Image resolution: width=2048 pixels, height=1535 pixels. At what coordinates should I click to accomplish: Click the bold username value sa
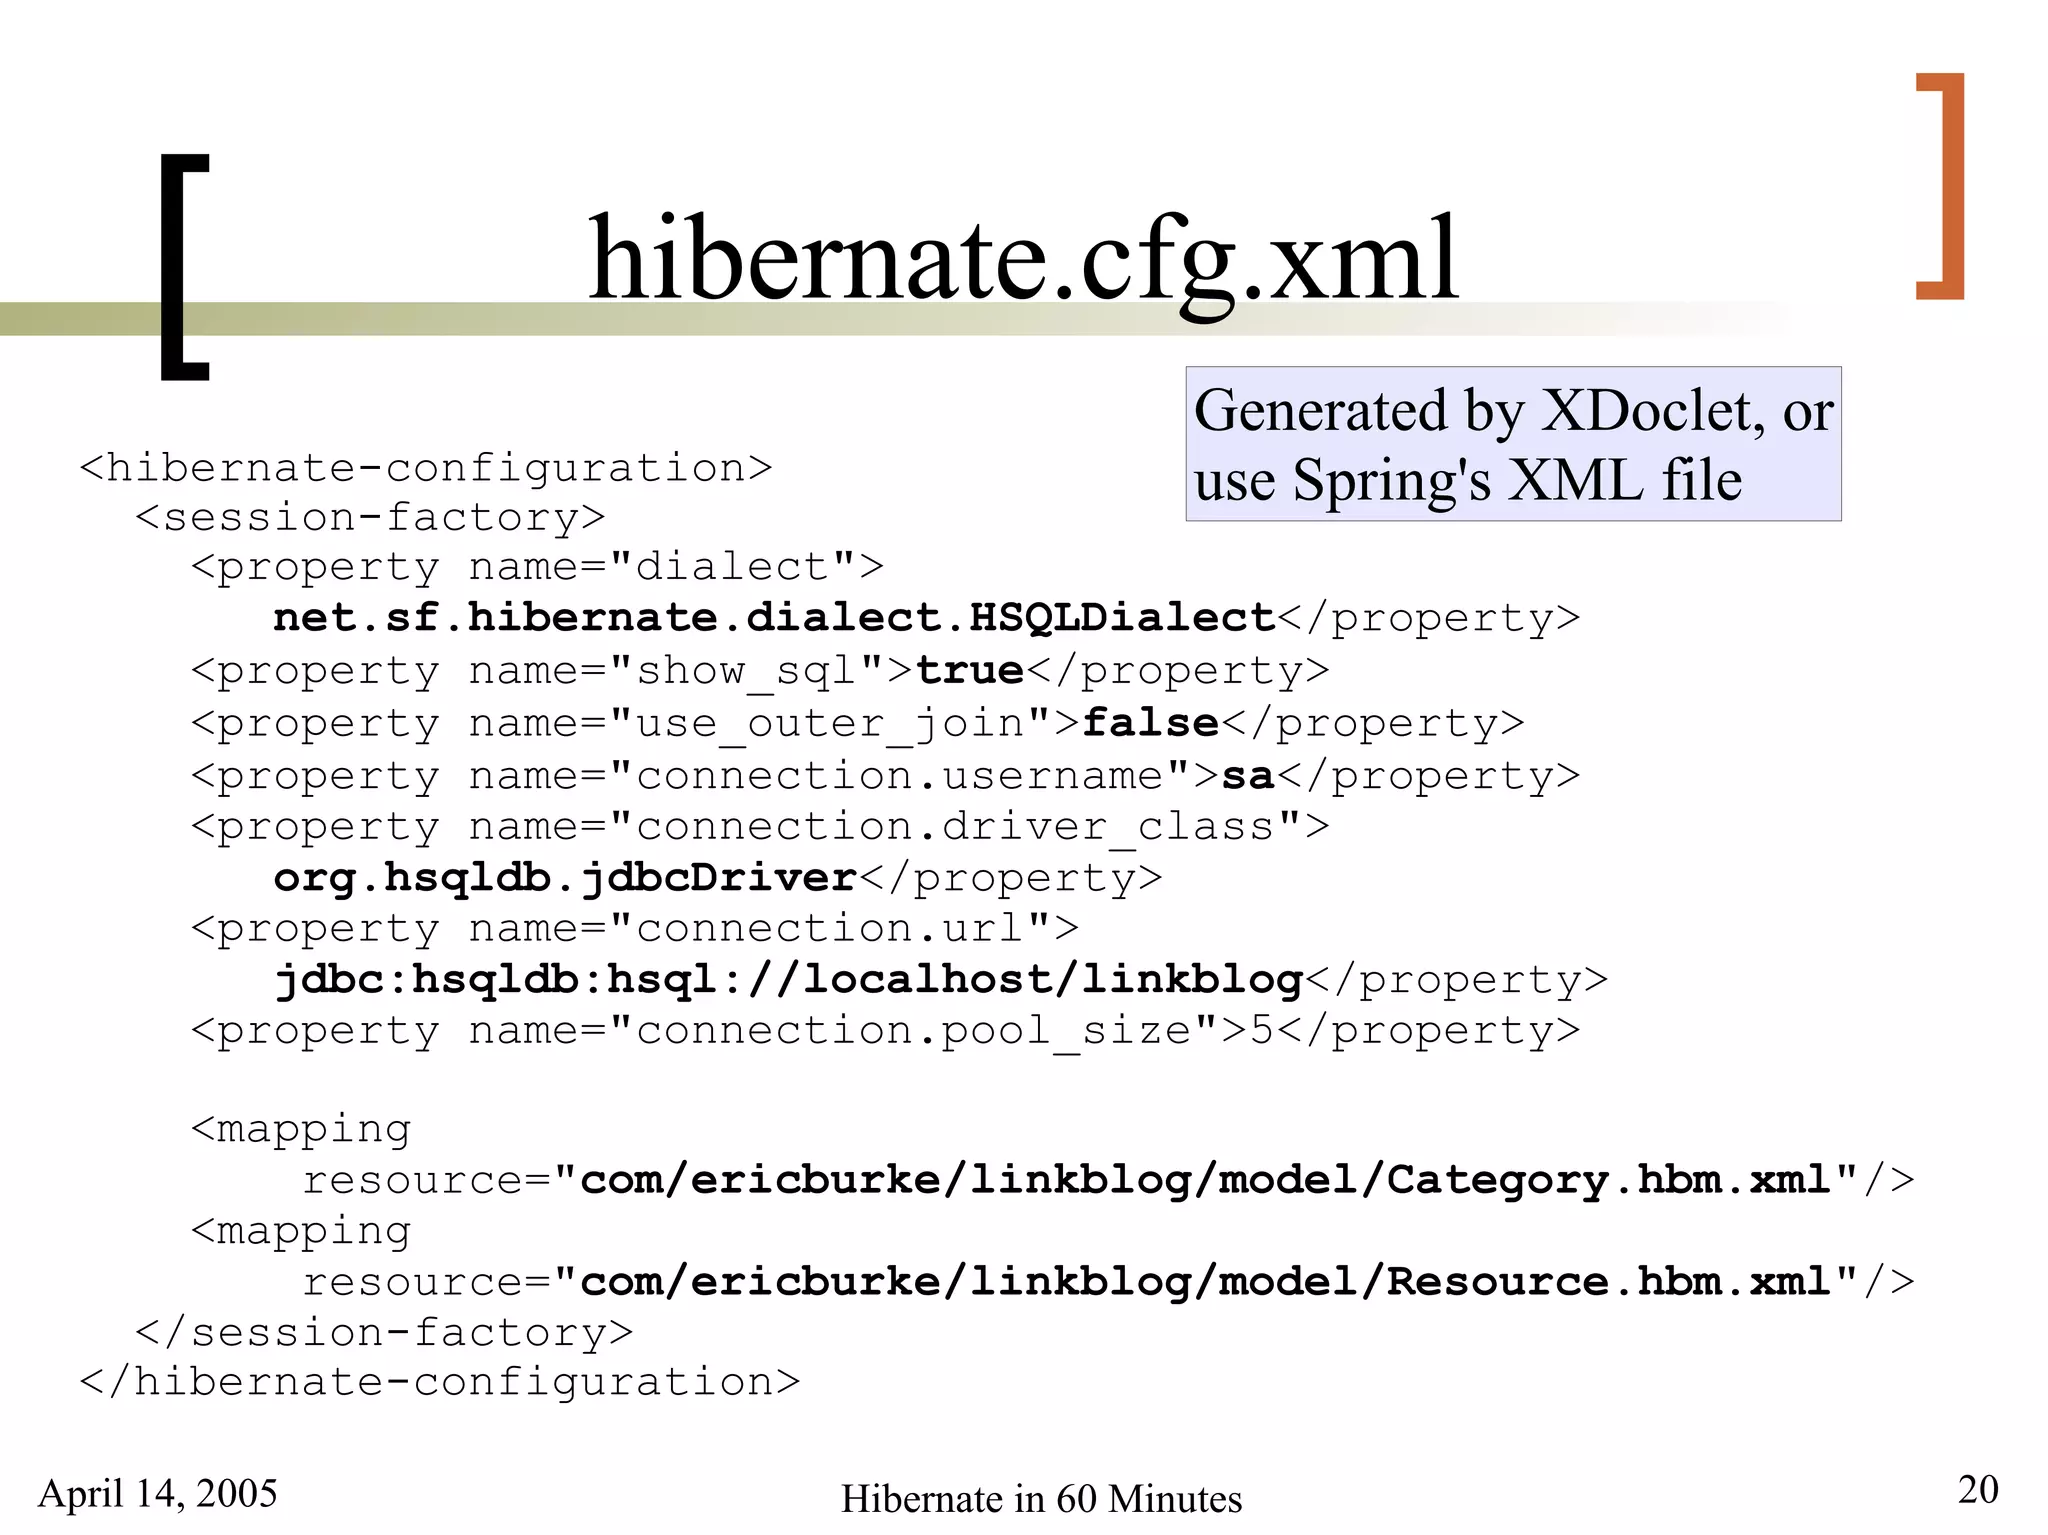[1247, 775]
